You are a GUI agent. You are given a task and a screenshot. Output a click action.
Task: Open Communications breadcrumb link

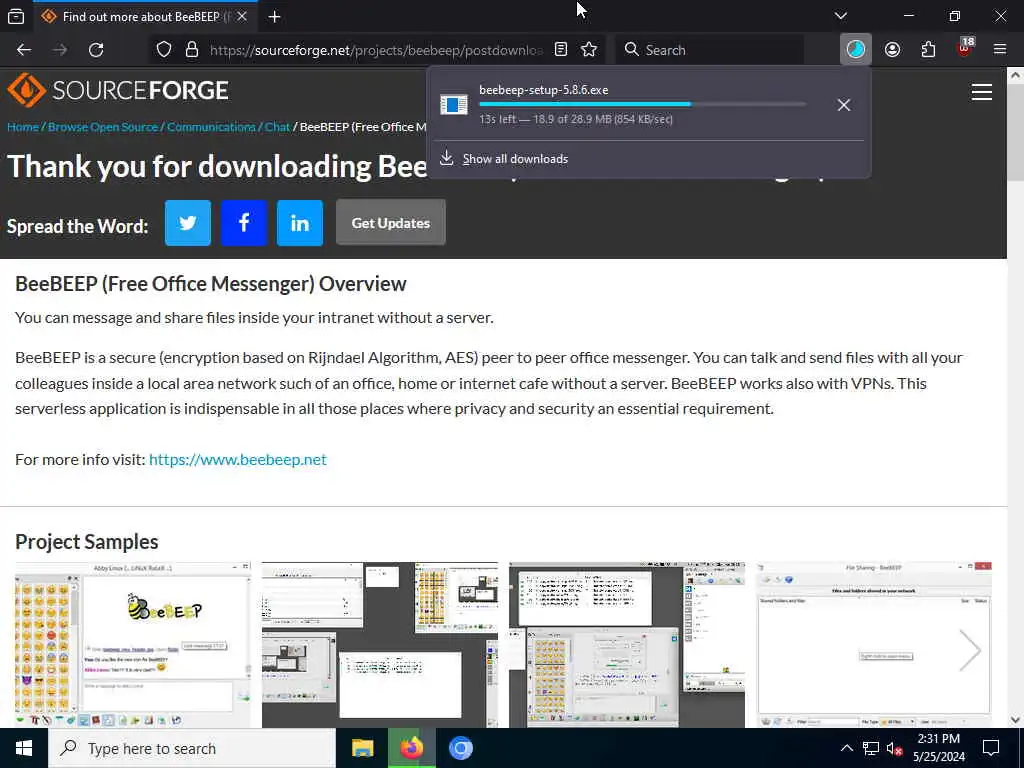[x=211, y=127]
